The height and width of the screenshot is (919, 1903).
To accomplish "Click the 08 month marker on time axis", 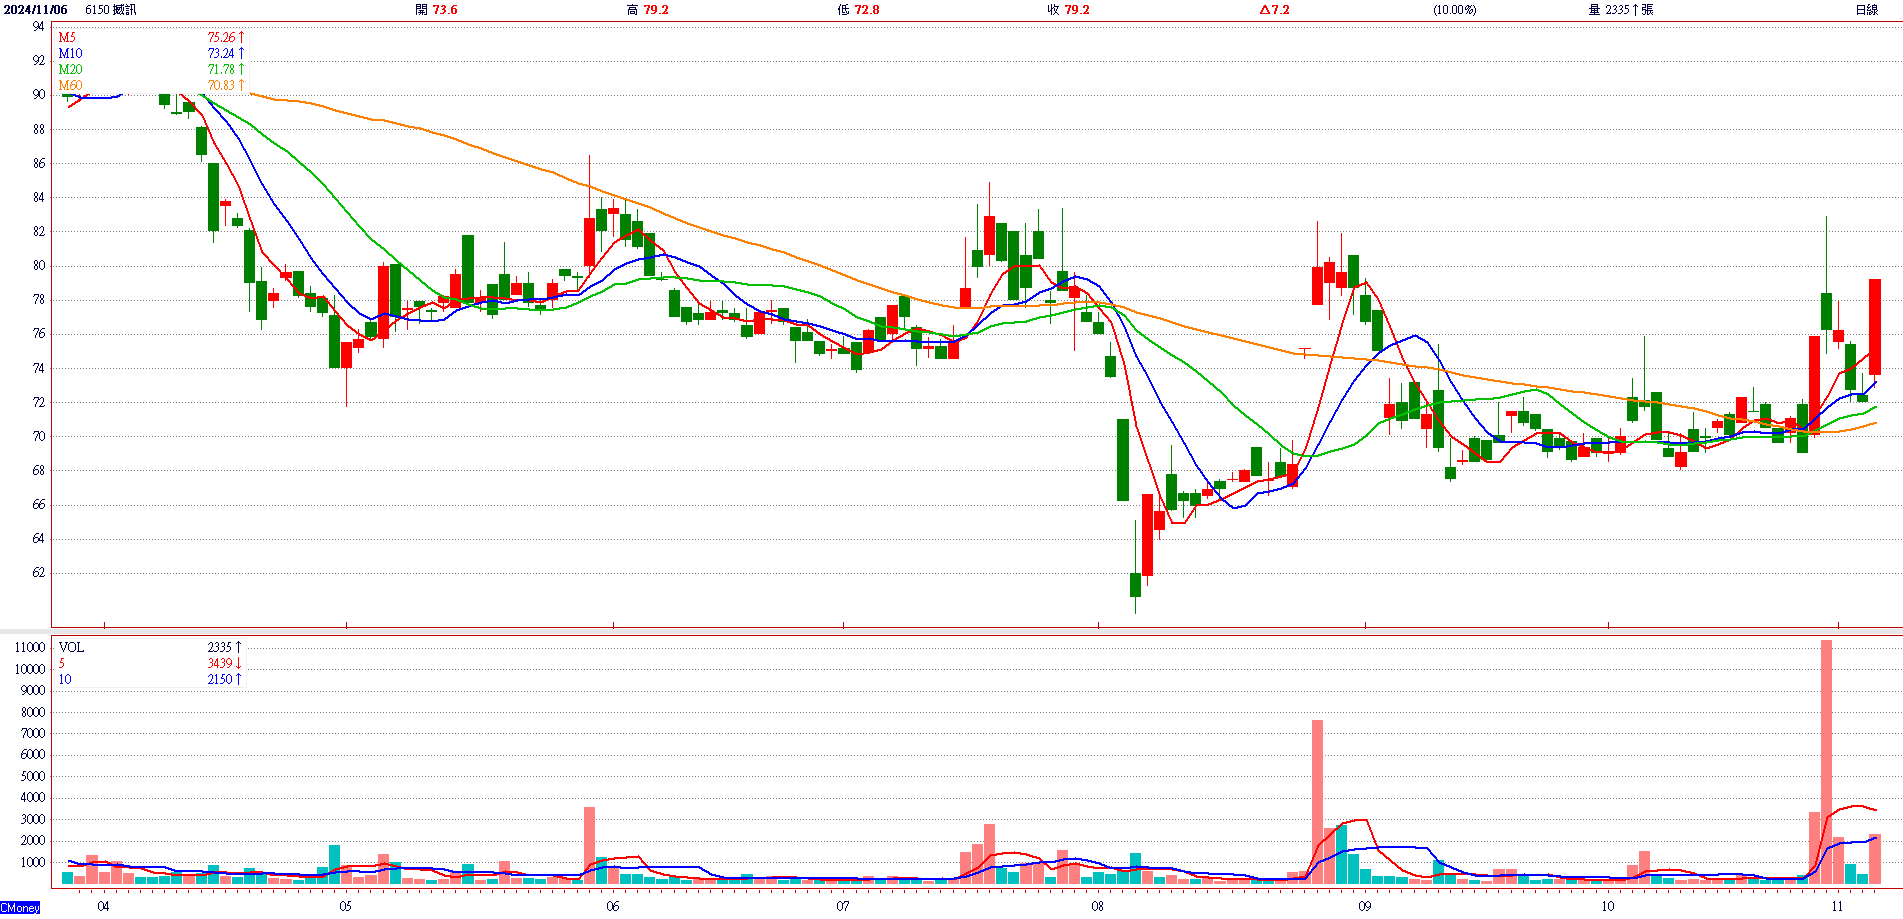I will (x=1098, y=907).
